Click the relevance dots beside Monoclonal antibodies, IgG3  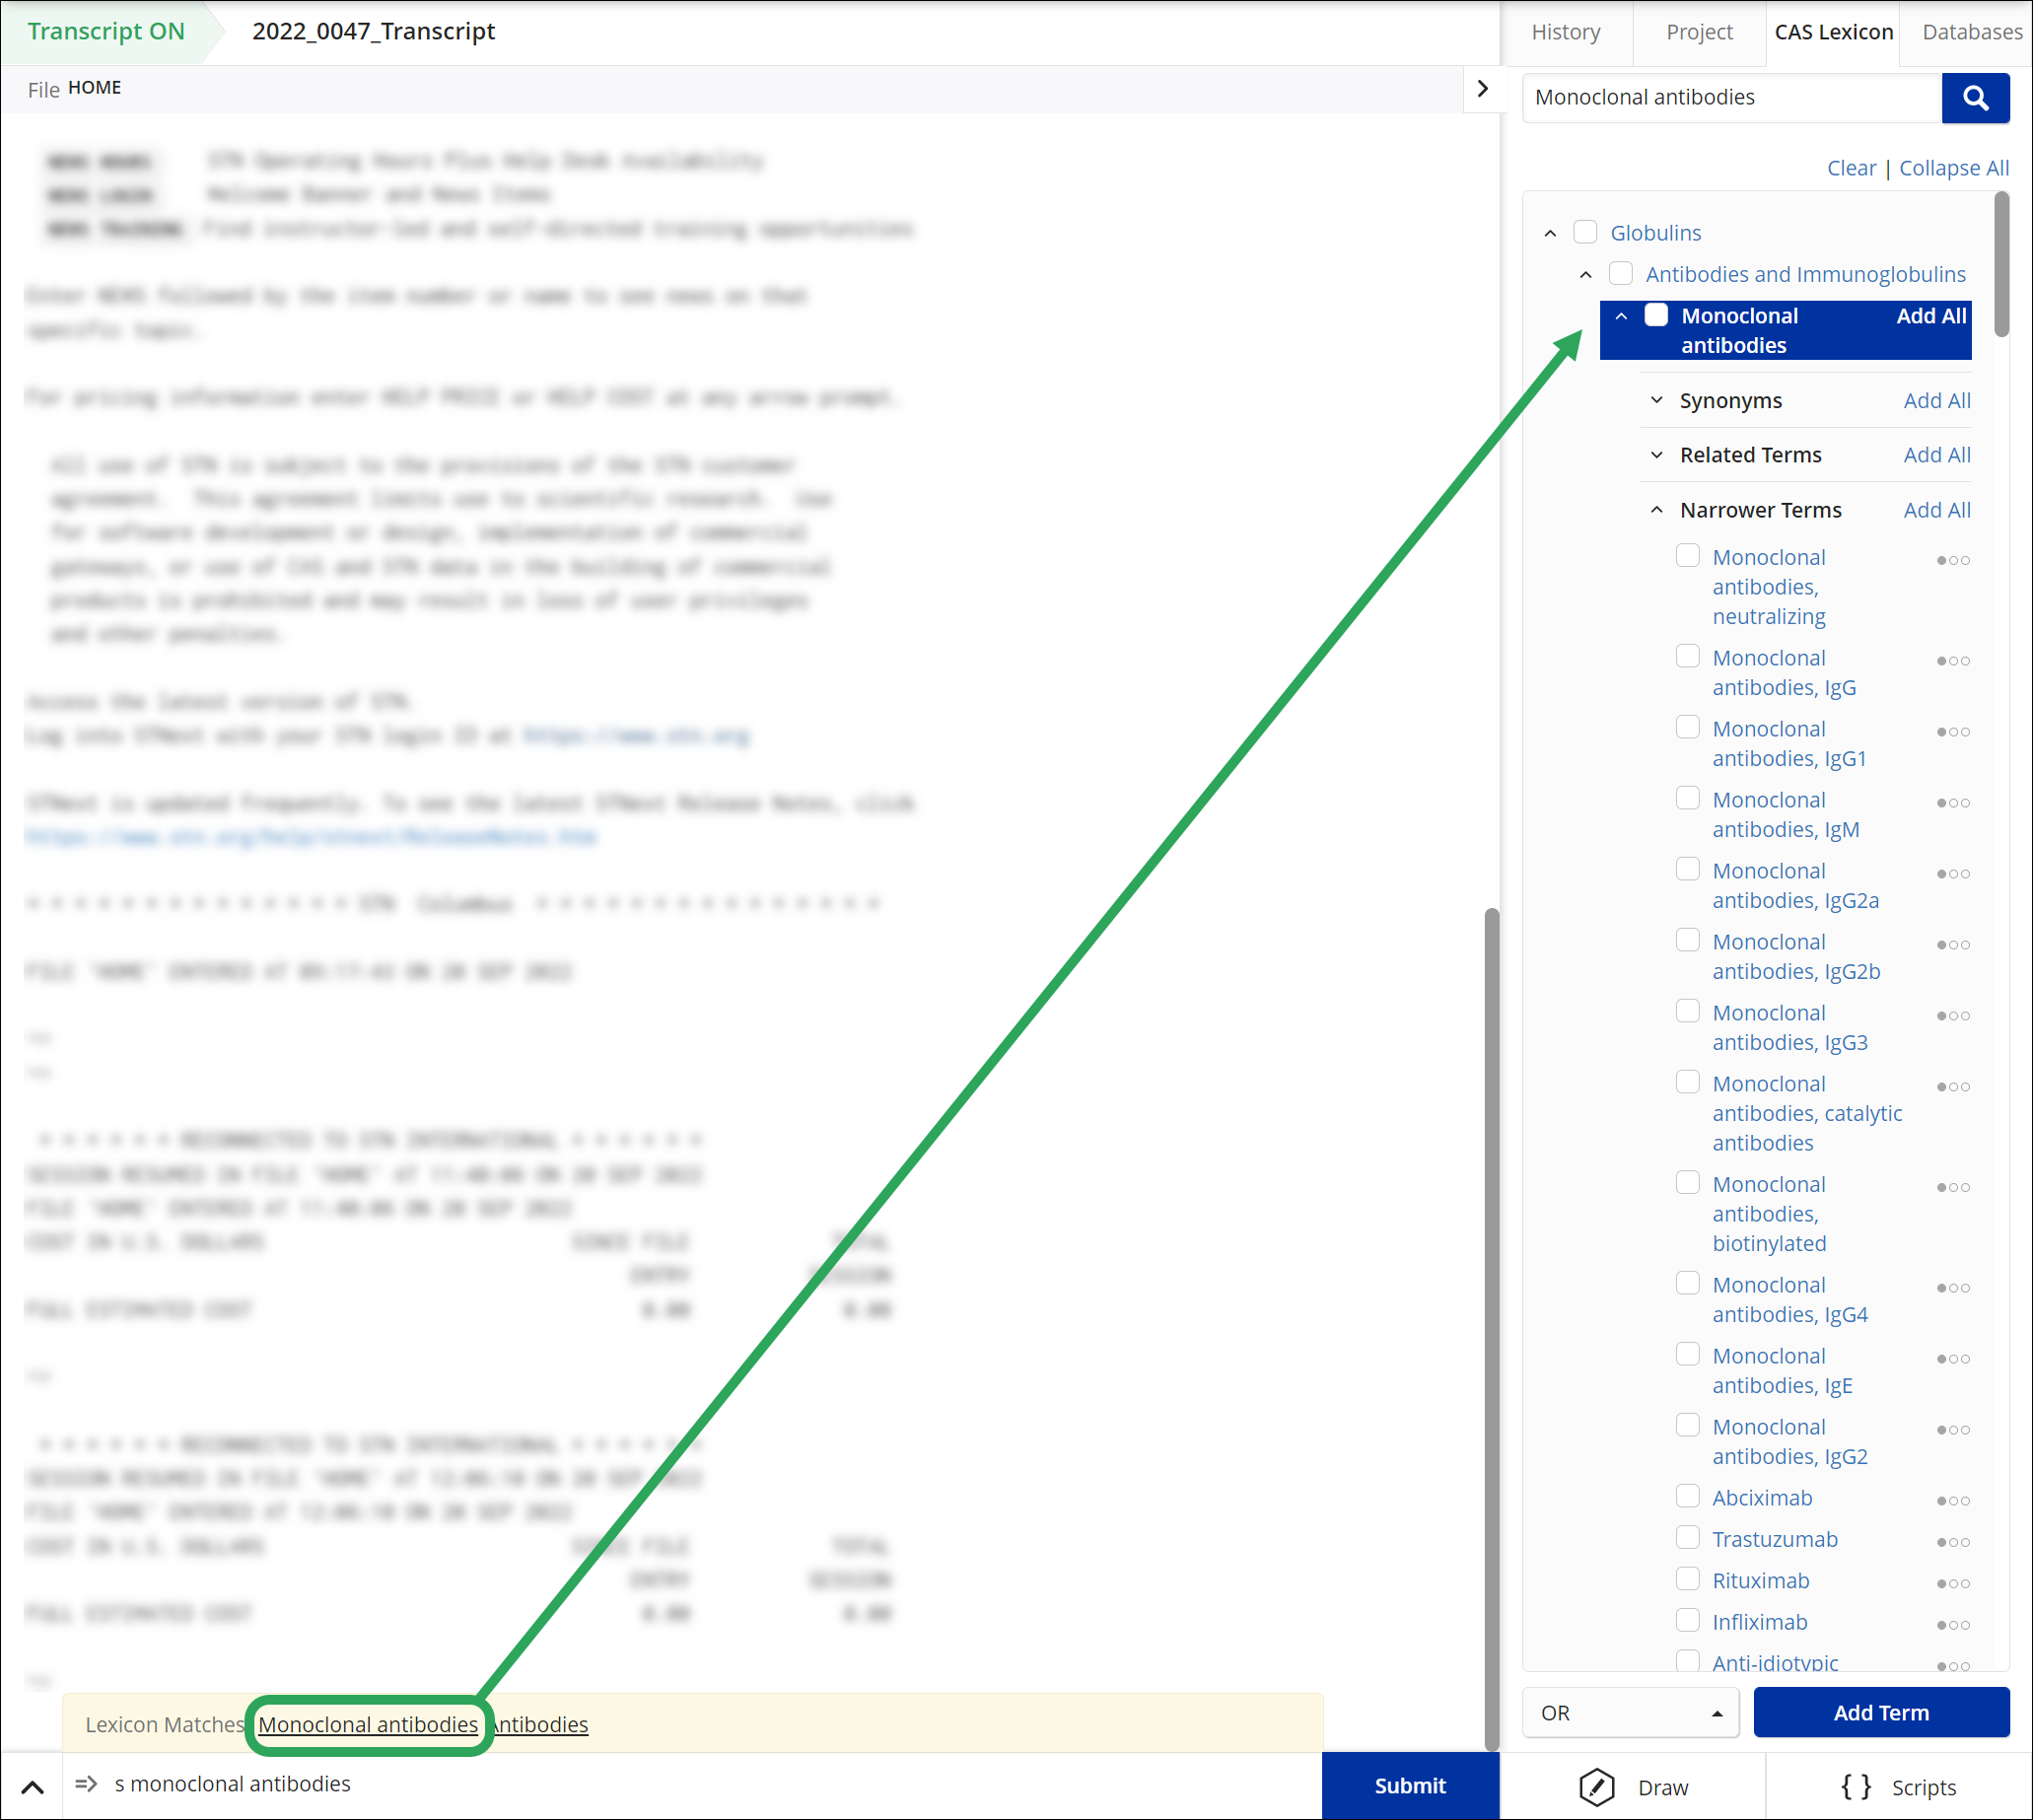1953,1016
